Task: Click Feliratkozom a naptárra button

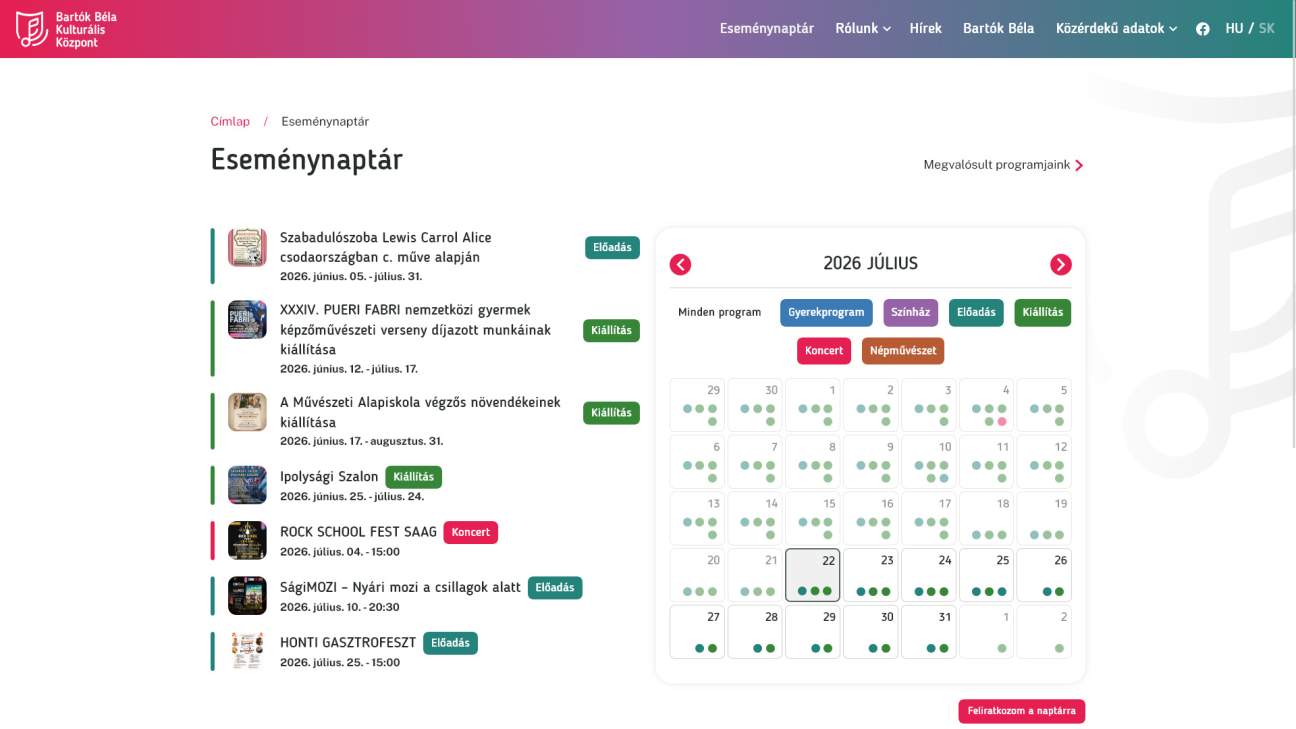Action: 1021,711
